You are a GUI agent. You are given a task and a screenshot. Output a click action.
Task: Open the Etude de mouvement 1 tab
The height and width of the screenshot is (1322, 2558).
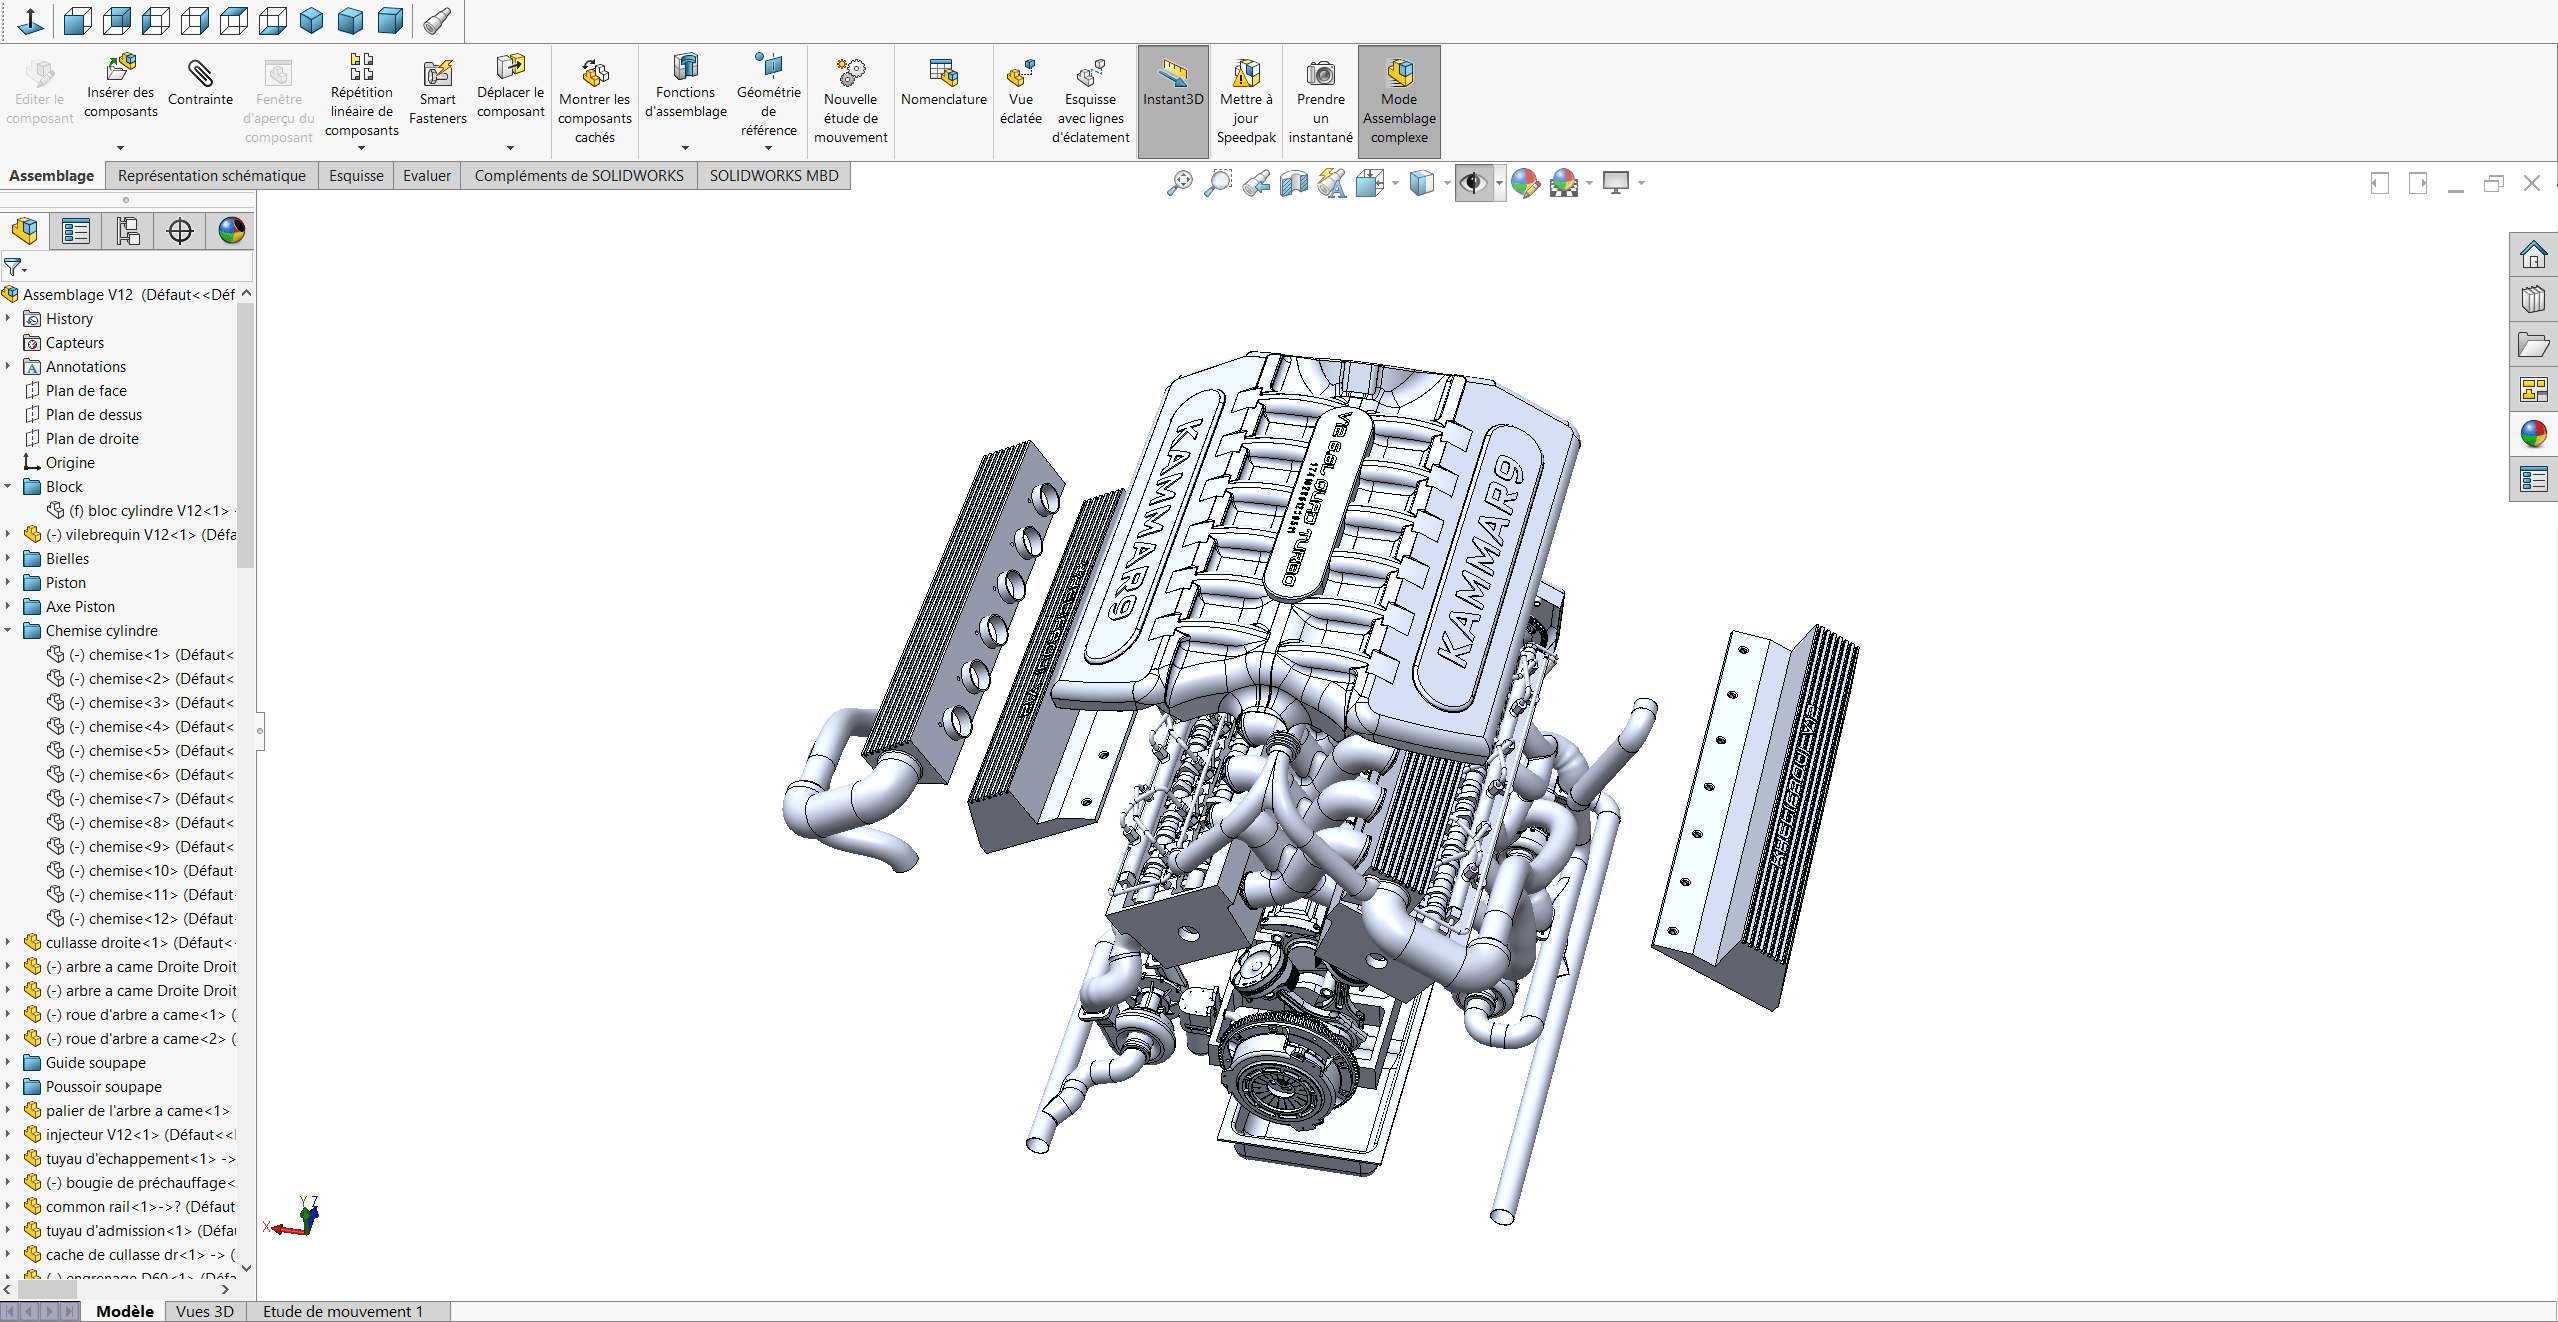pos(343,1311)
